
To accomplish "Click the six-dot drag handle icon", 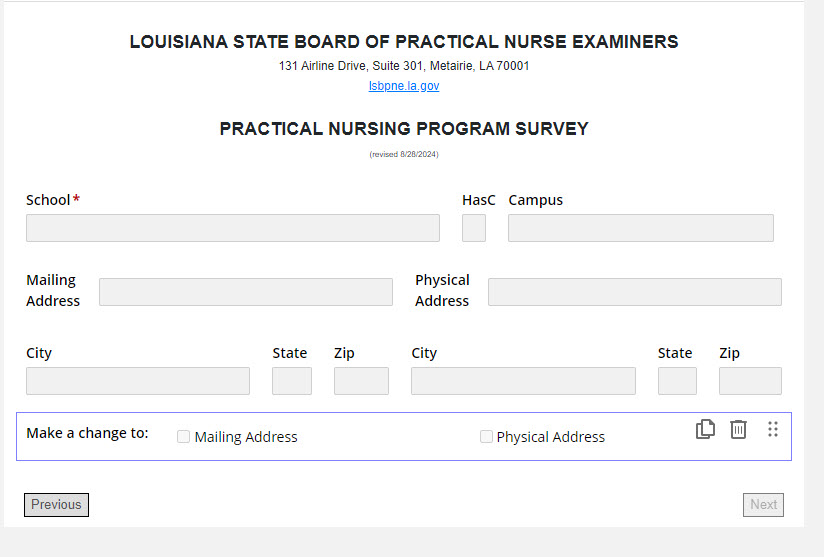I will pos(773,429).
